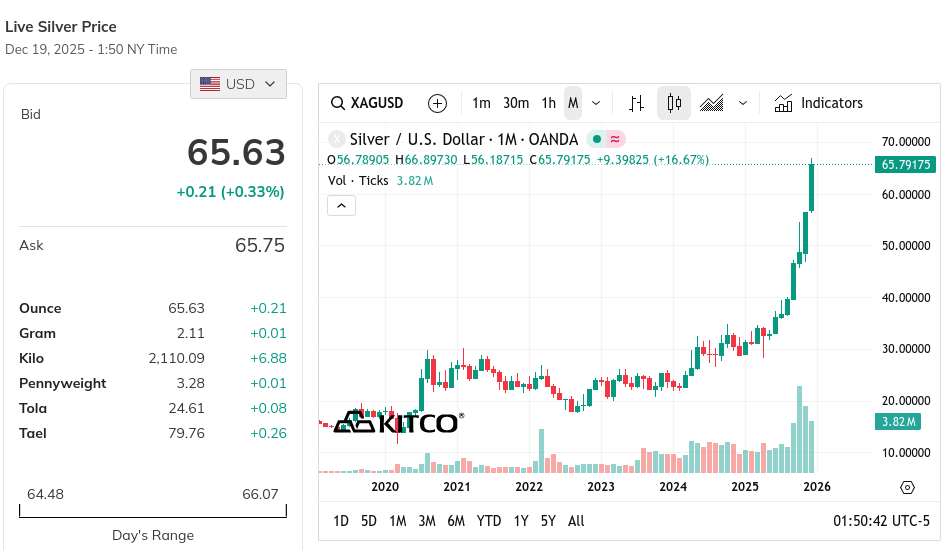
Task: Click the Tael change value +0.26
Action: click(268, 433)
